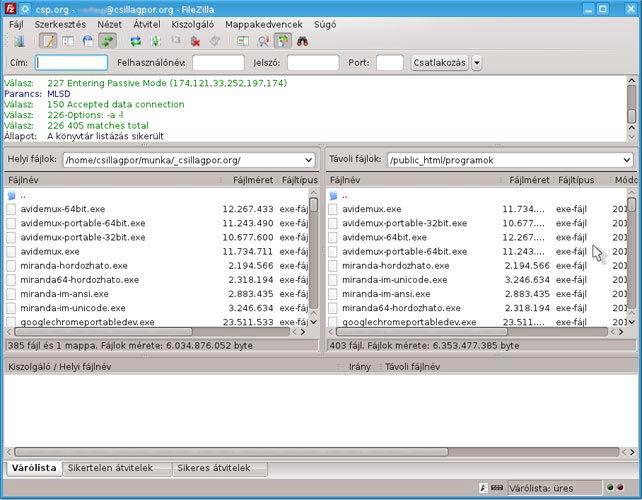Screen dimensions: 642x500
Task: Toggle the local directory tree icon
Action: [68, 41]
